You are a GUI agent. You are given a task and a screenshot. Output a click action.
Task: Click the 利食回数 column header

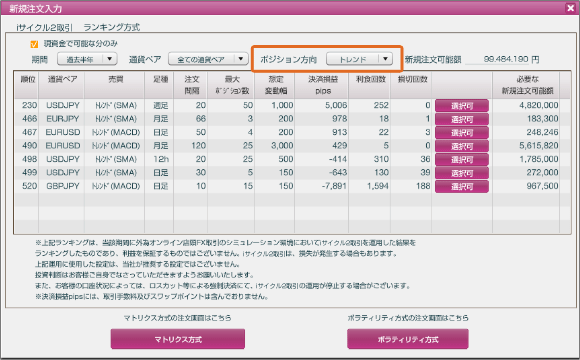[x=370, y=85]
